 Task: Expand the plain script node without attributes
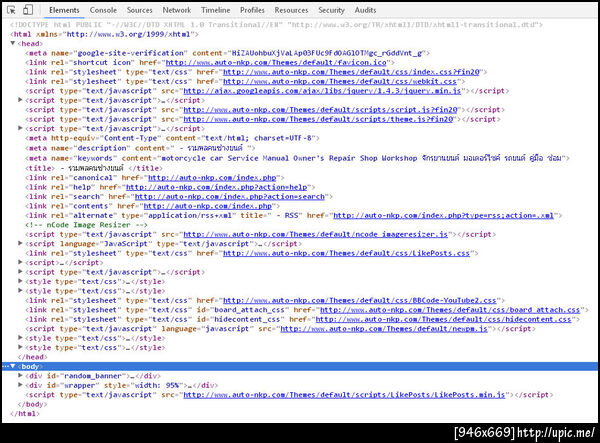pos(20,262)
